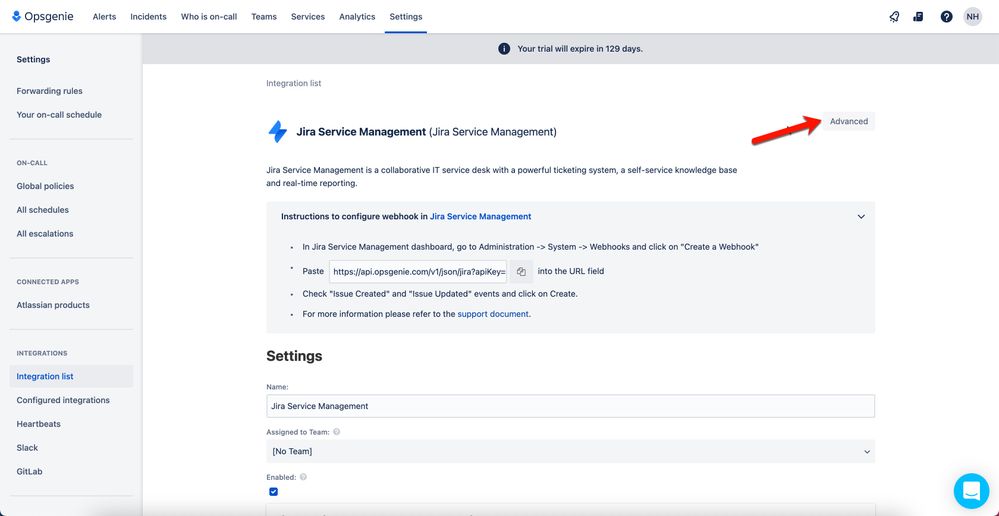Viewport: 999px width, 516px height.
Task: Open Heartbeats in sidebar
Action: pyautogui.click(x=39, y=424)
